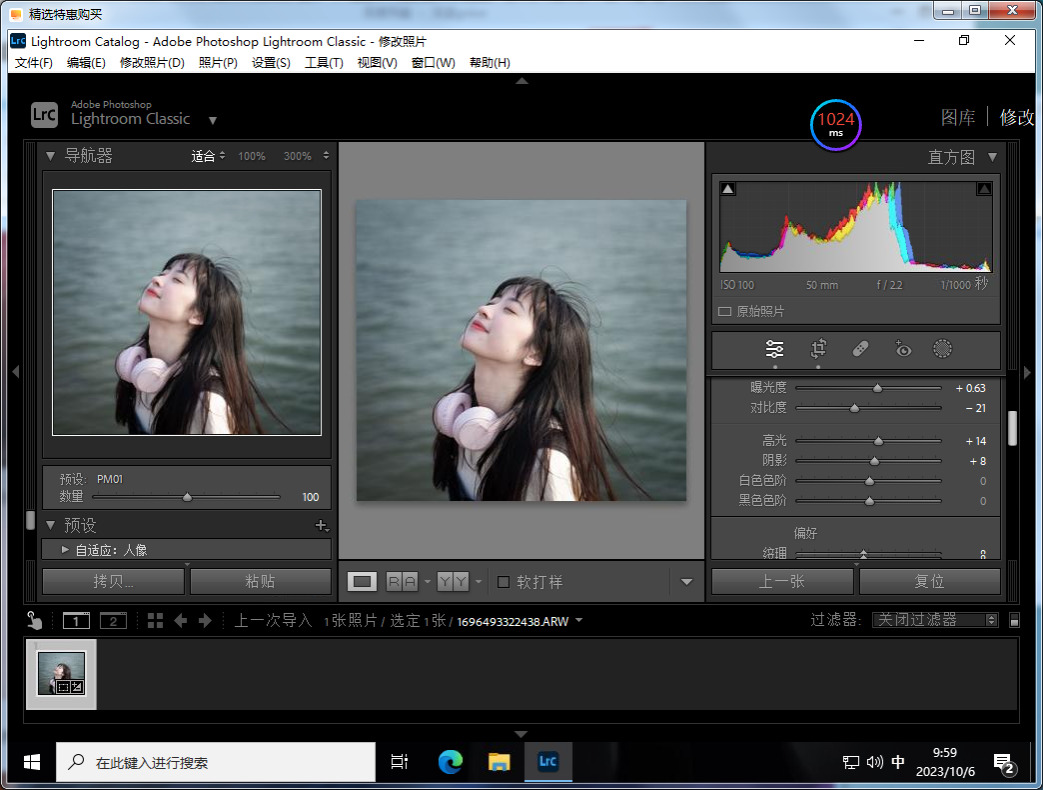Select the Edit sliders tool icon
Screen dimensions: 1043x790
774,349
